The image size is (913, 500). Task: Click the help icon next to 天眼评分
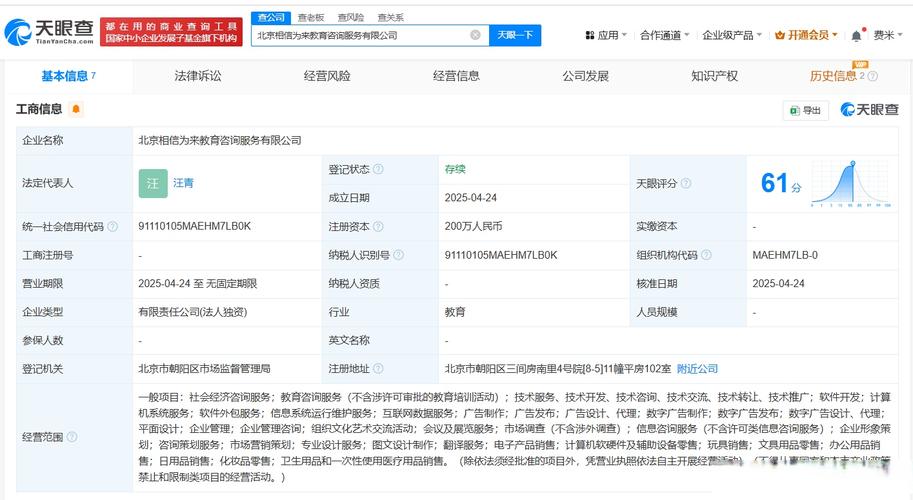[686, 183]
